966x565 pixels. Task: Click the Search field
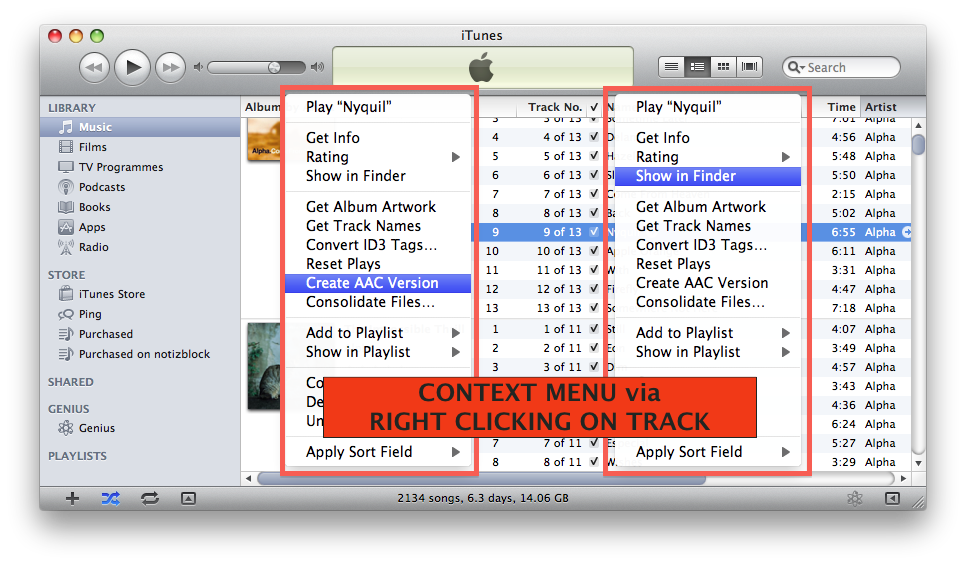point(841,67)
